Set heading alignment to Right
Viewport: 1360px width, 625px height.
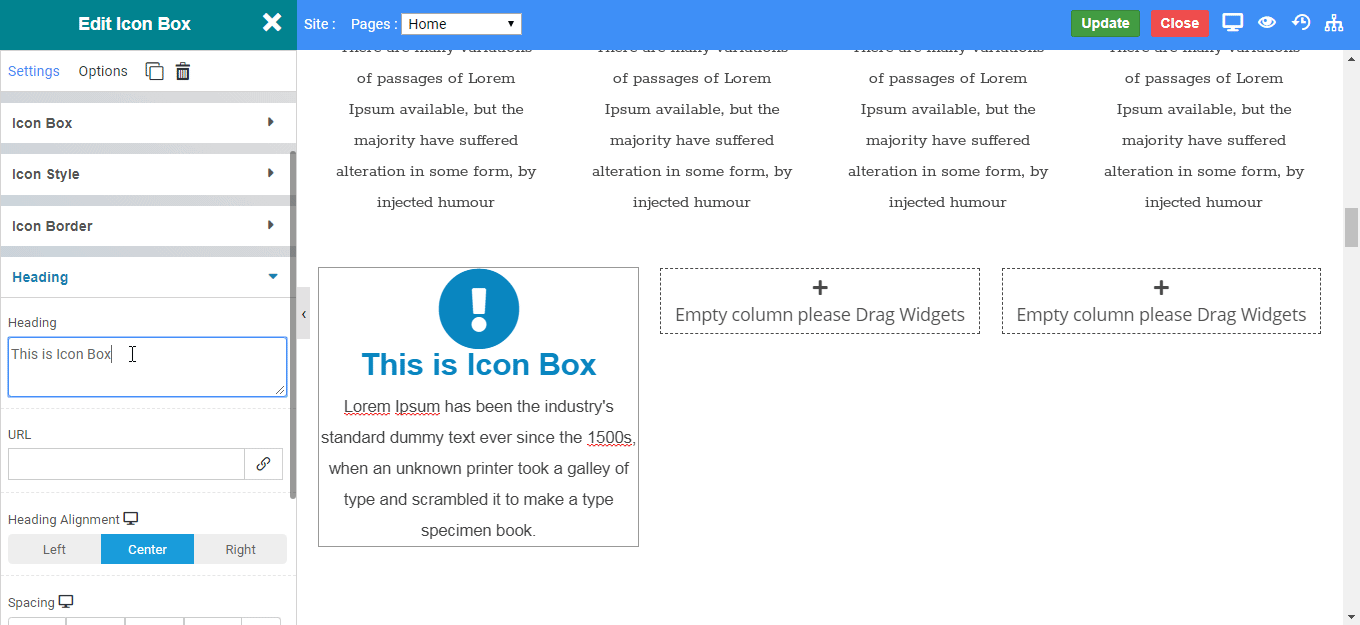(240, 549)
